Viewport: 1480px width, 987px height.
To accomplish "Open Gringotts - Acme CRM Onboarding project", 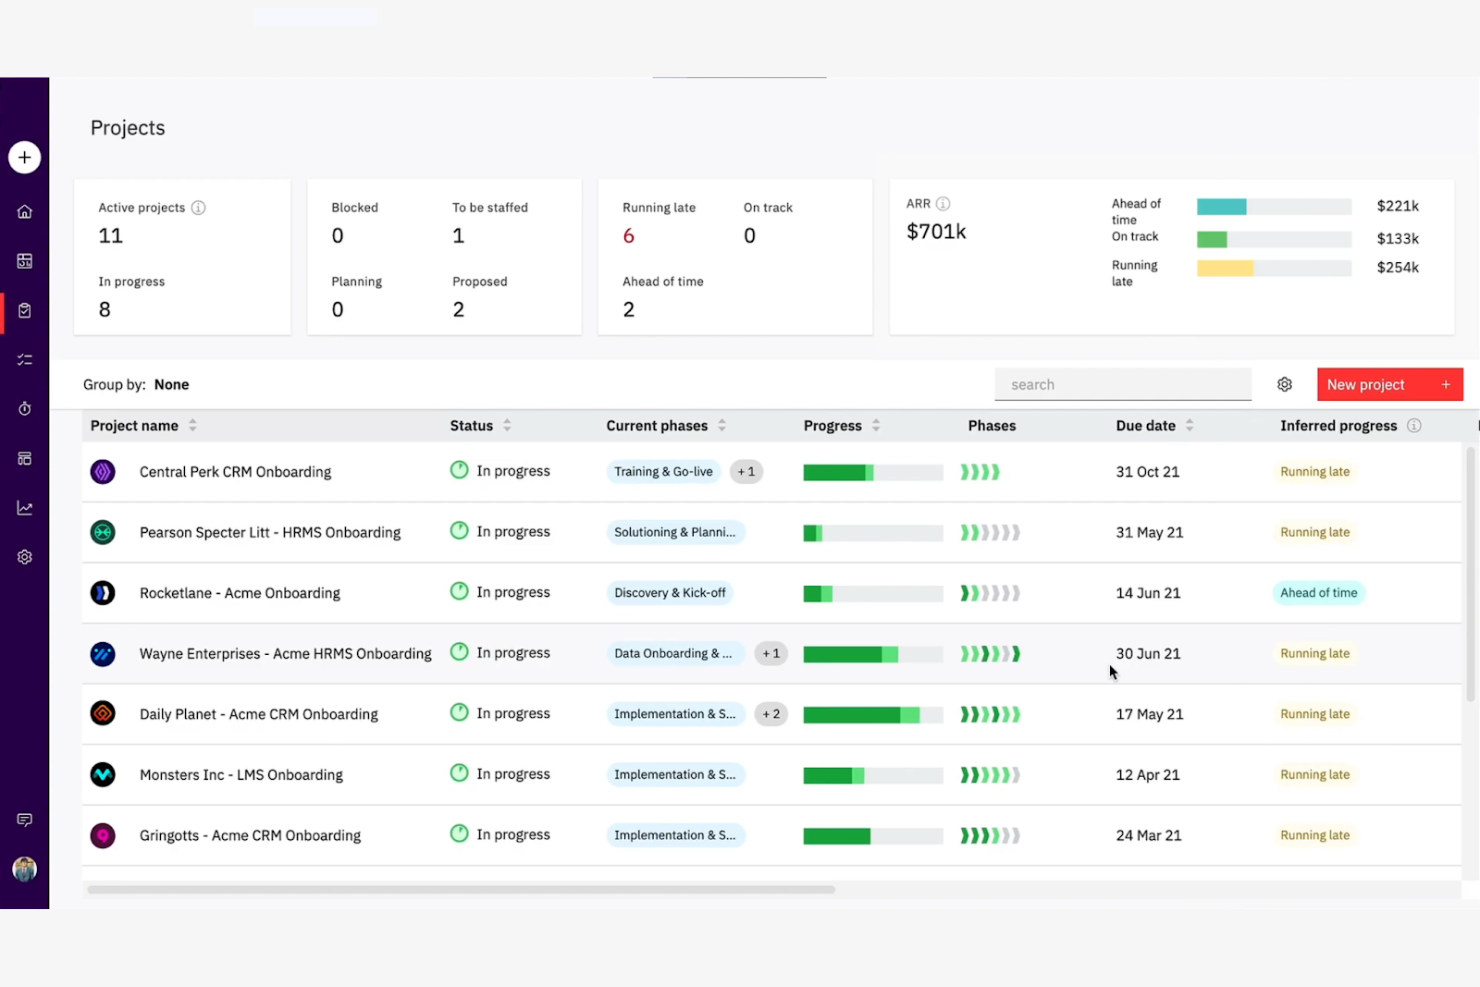I will tap(250, 835).
